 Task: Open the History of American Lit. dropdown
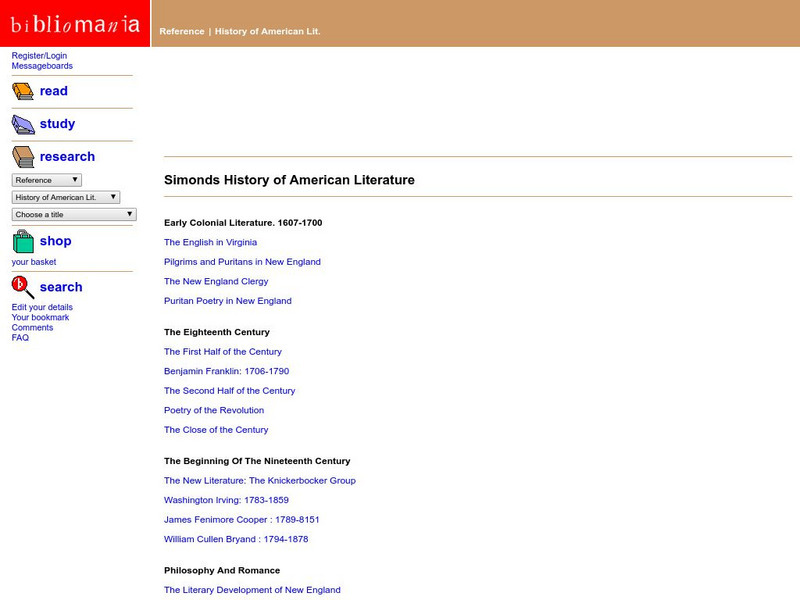[x=66, y=197]
